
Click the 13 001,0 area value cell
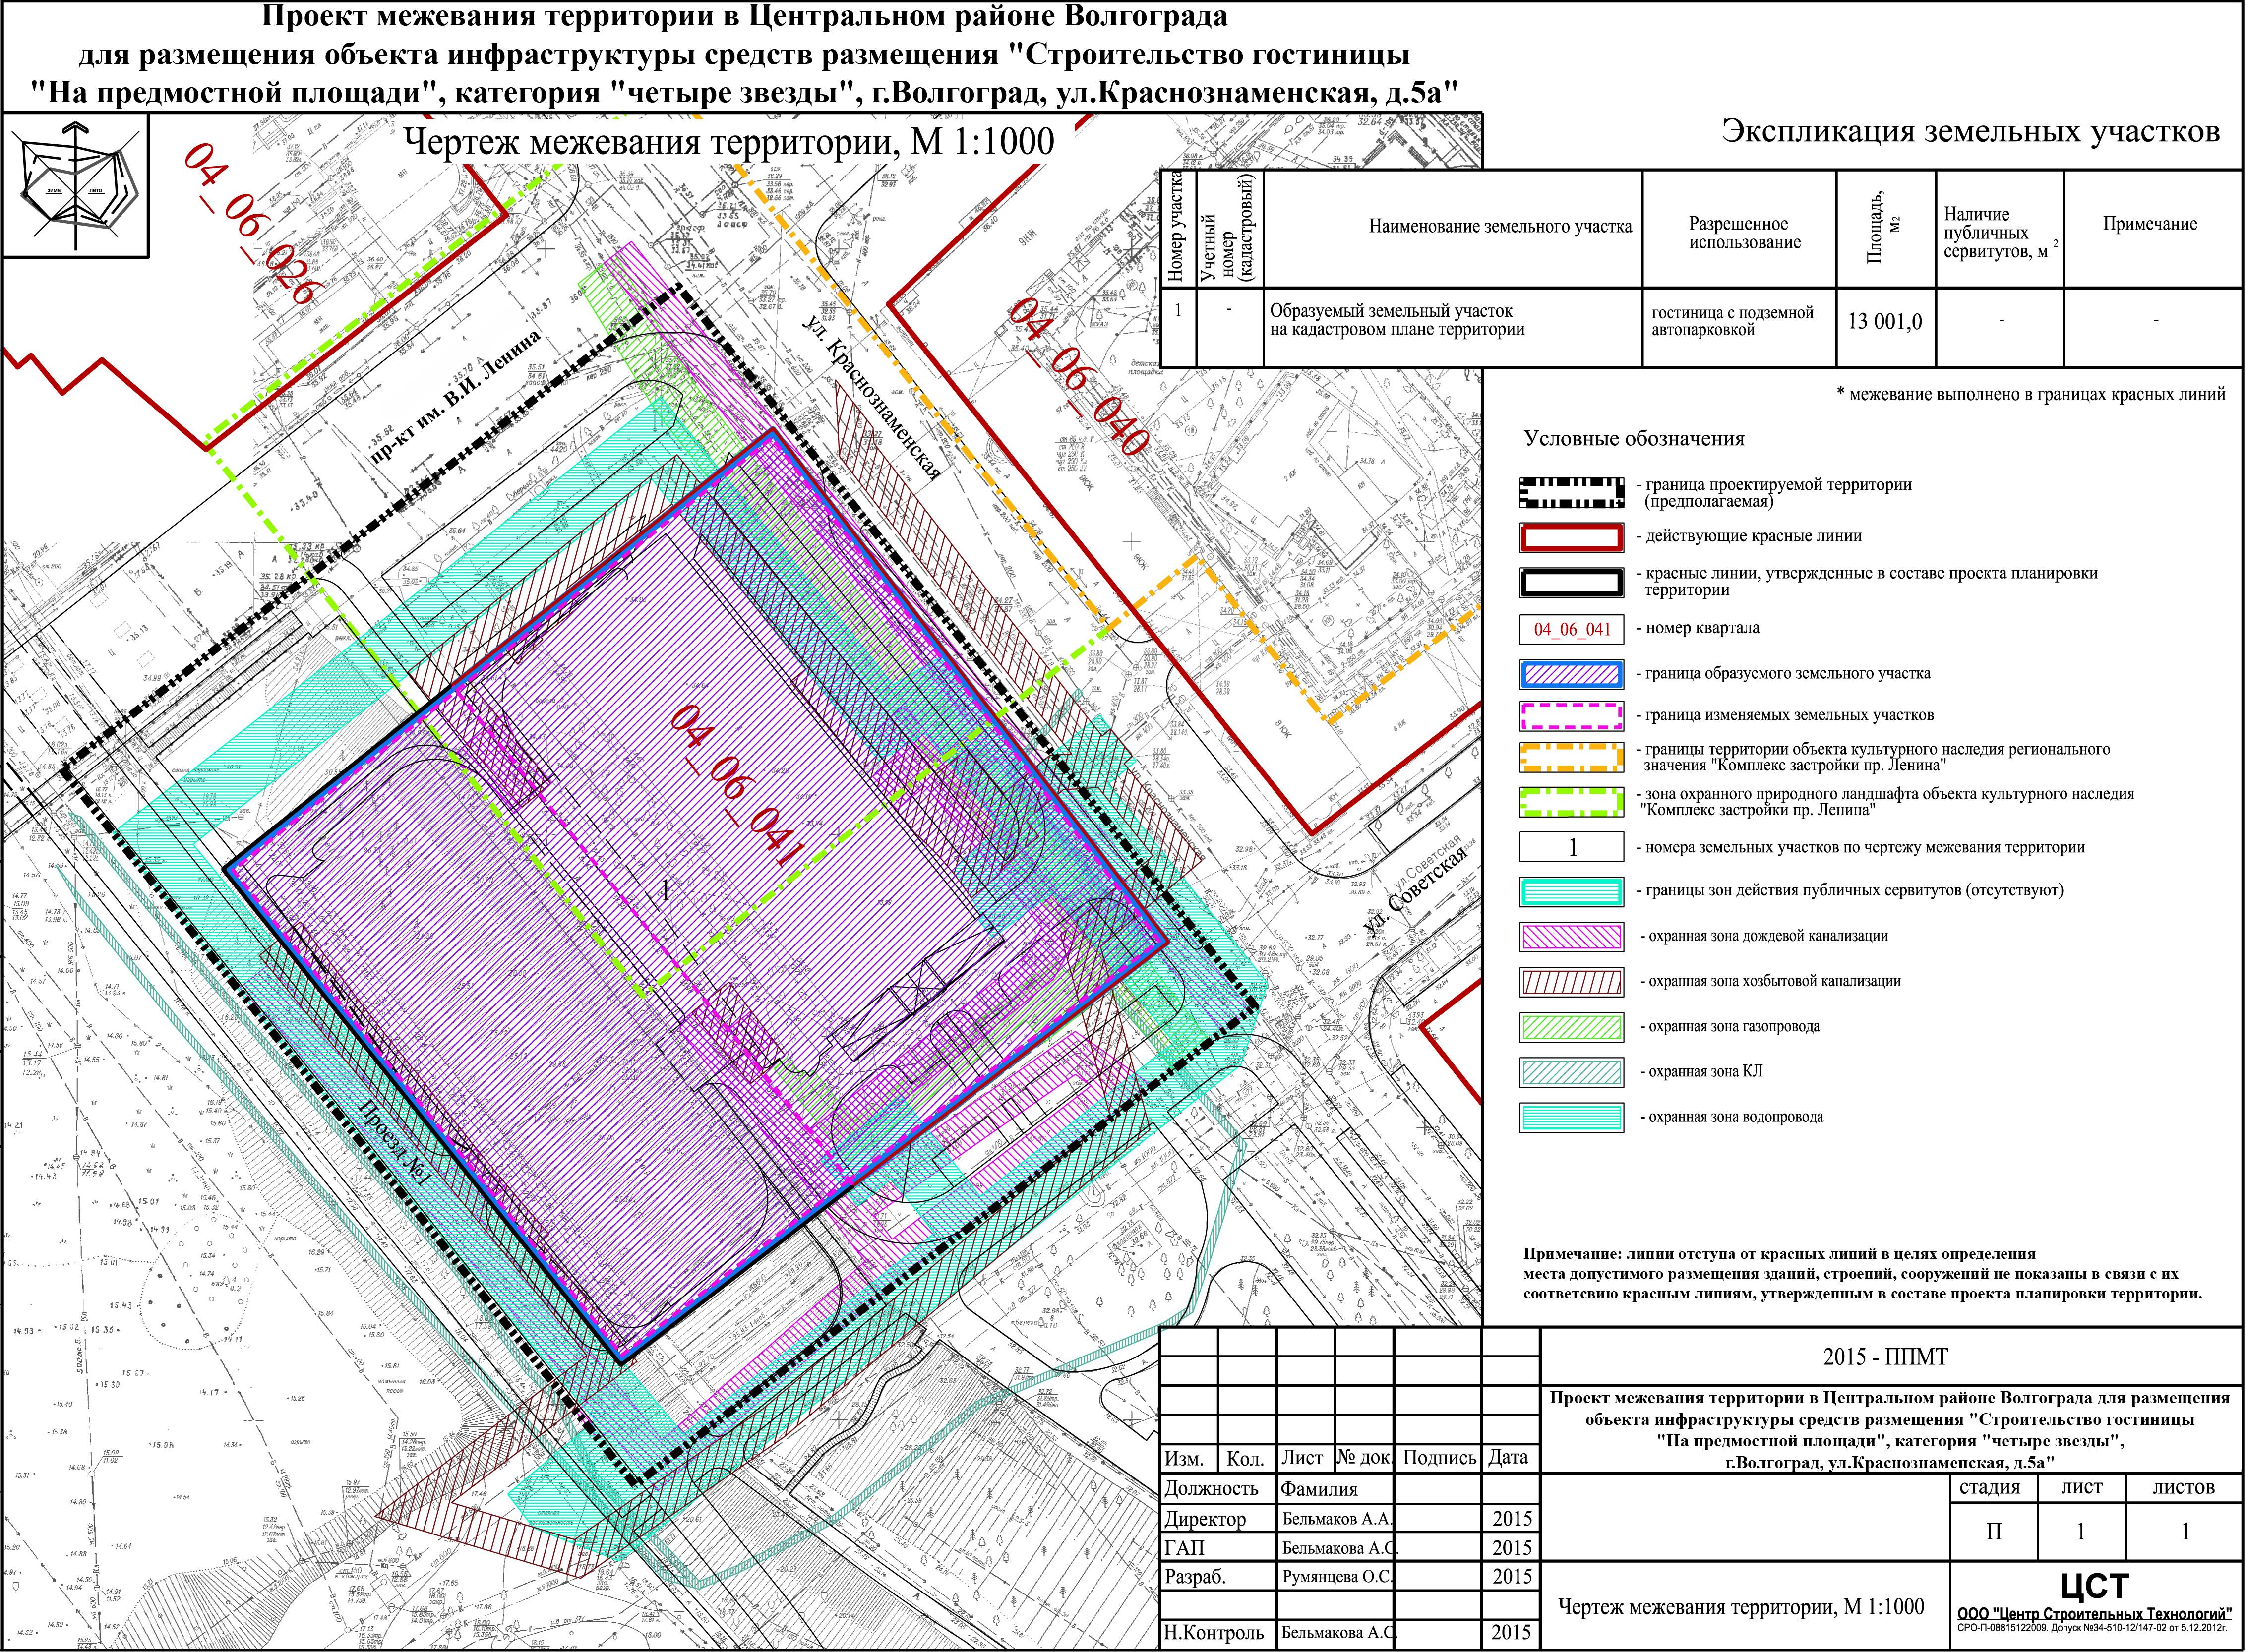1884,322
